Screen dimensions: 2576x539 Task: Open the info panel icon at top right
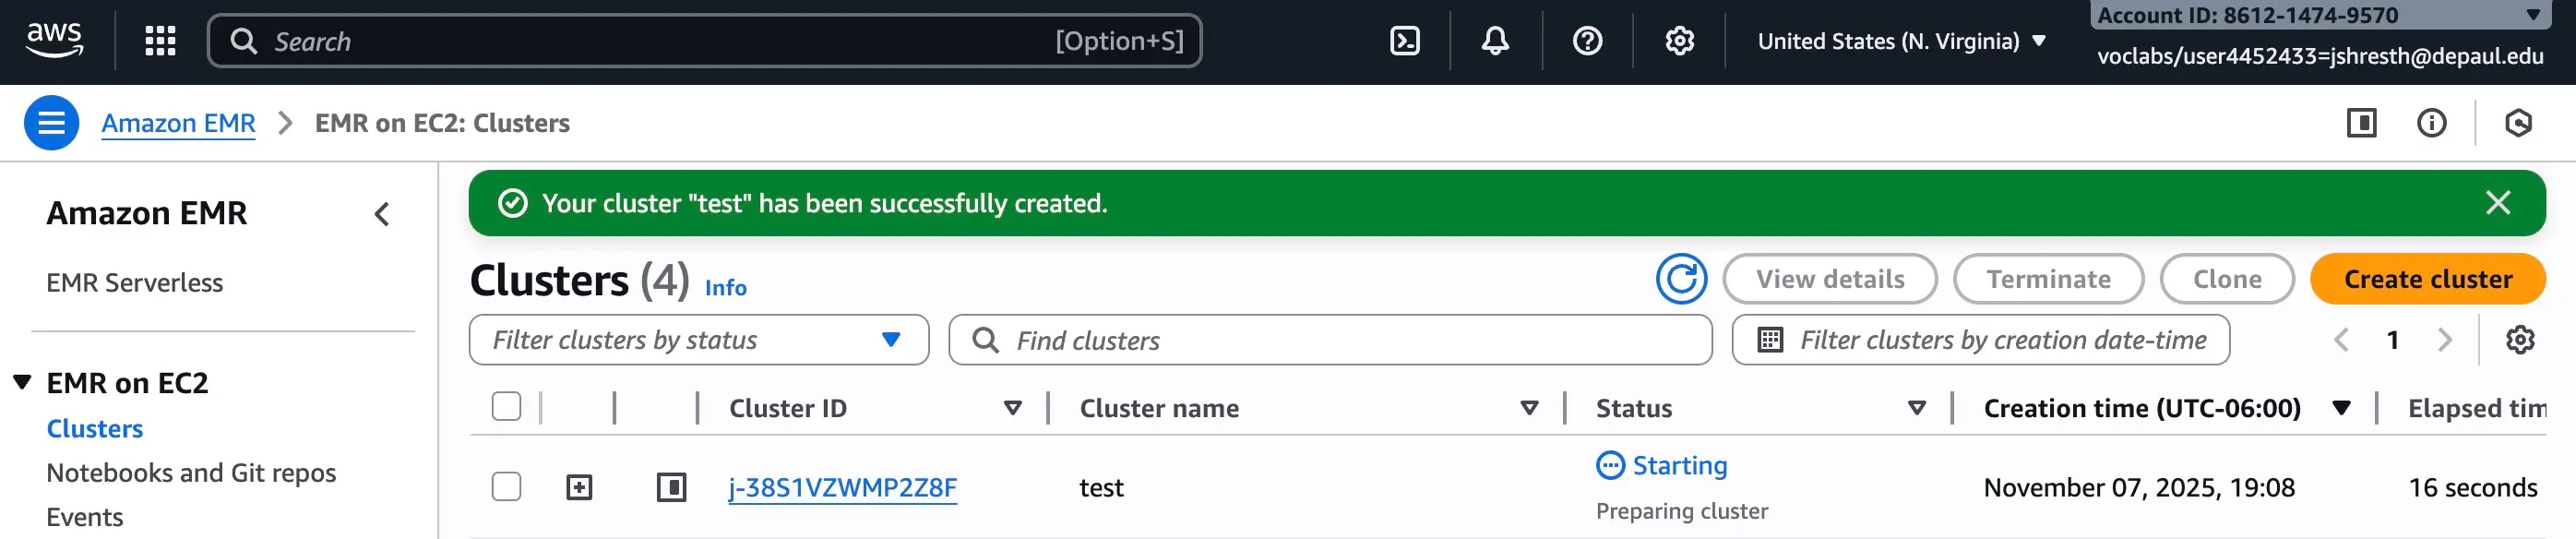pyautogui.click(x=2431, y=123)
